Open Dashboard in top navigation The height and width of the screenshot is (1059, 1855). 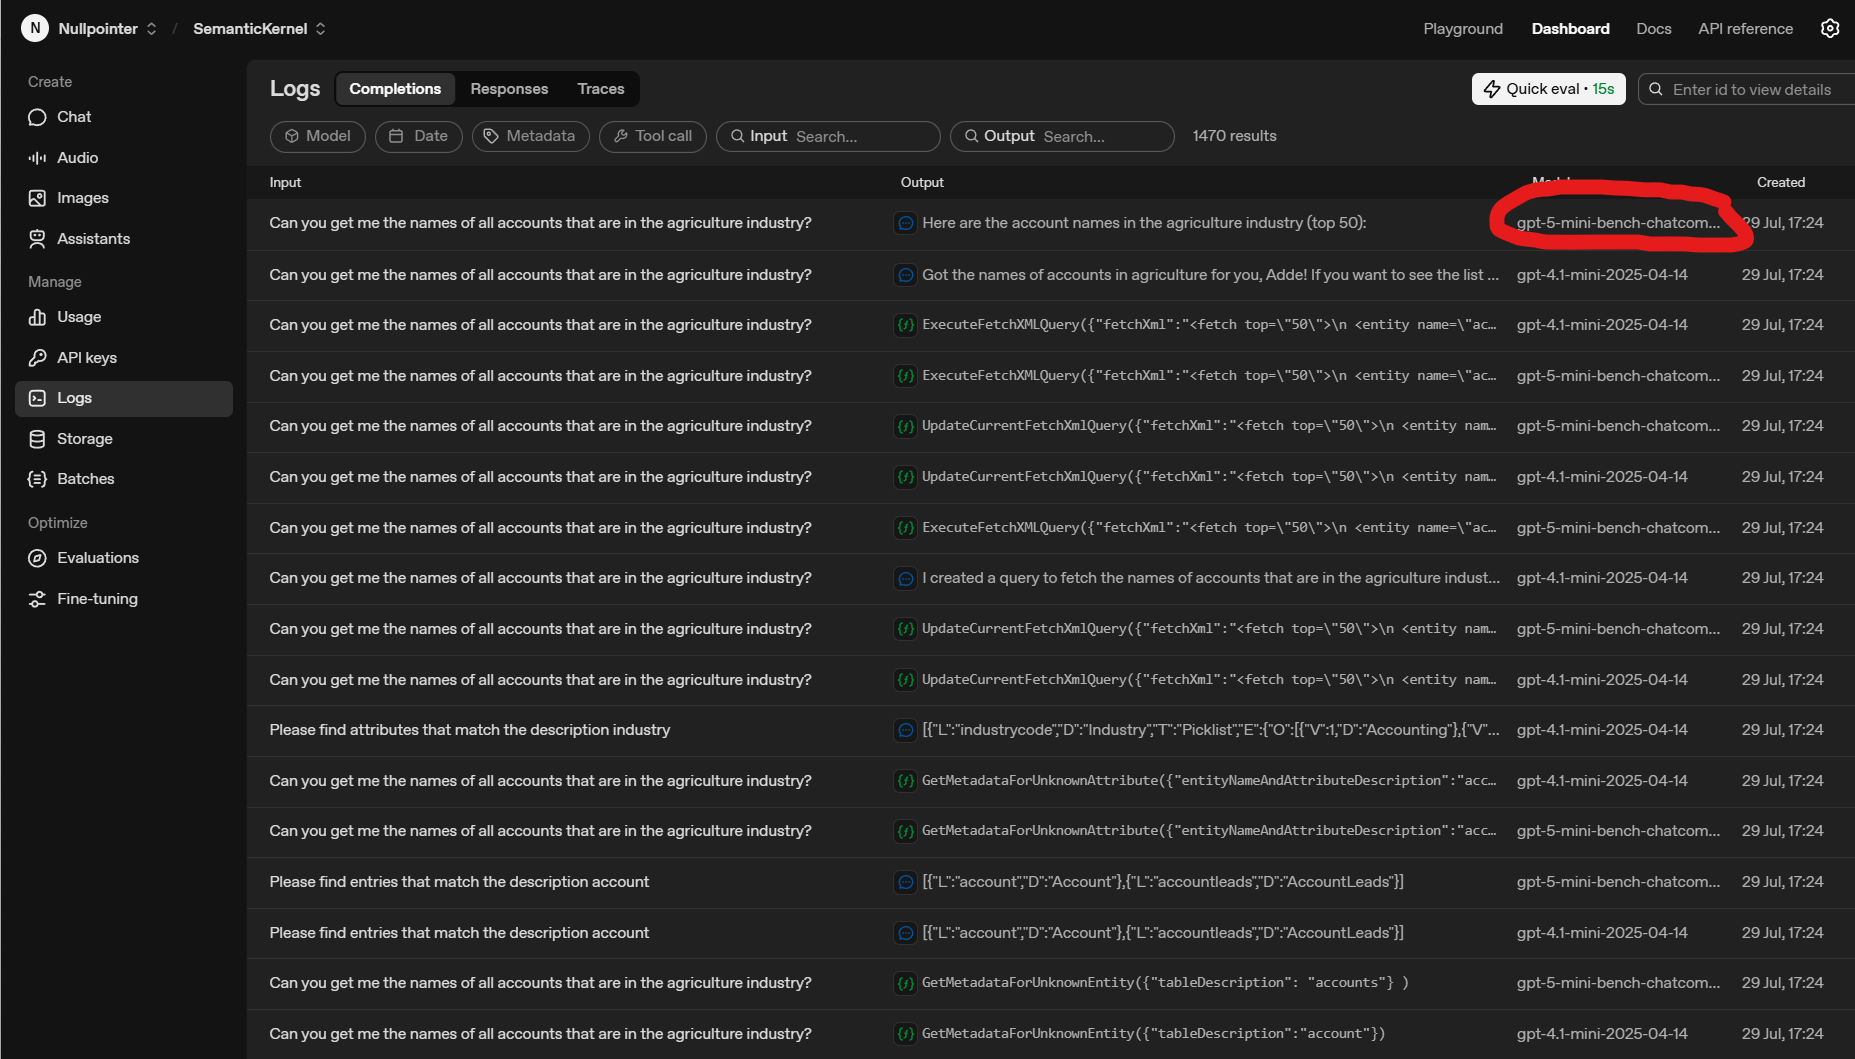click(x=1570, y=28)
